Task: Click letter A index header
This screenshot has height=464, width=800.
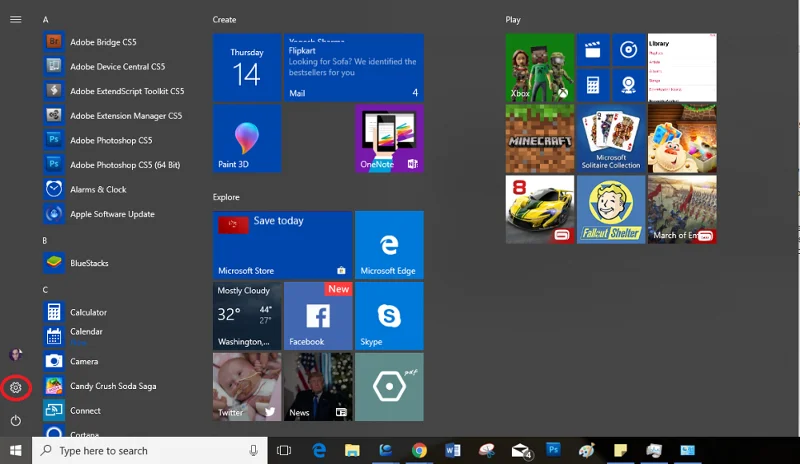Action: pyautogui.click(x=45, y=19)
